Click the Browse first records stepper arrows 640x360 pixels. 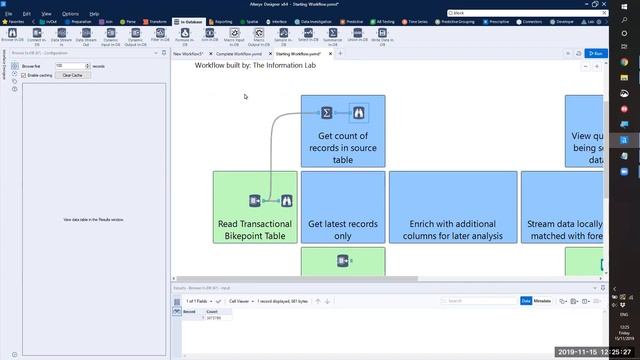87,66
